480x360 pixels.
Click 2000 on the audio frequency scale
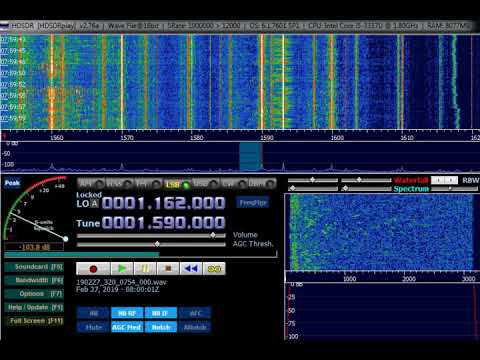click(x=409, y=279)
